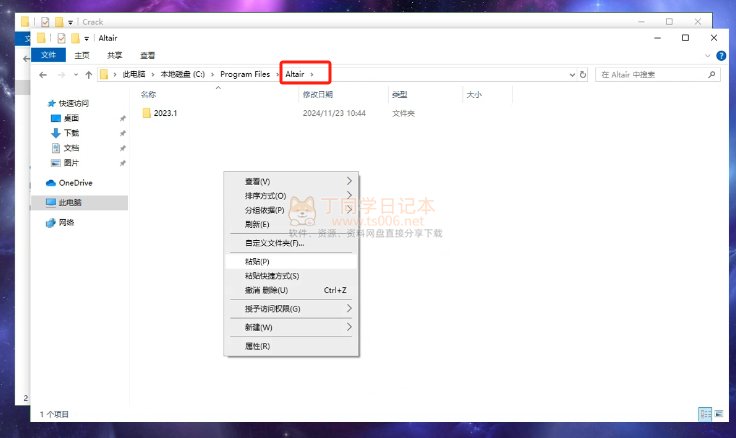Click the folder icon in Altair title bar

[41, 38]
